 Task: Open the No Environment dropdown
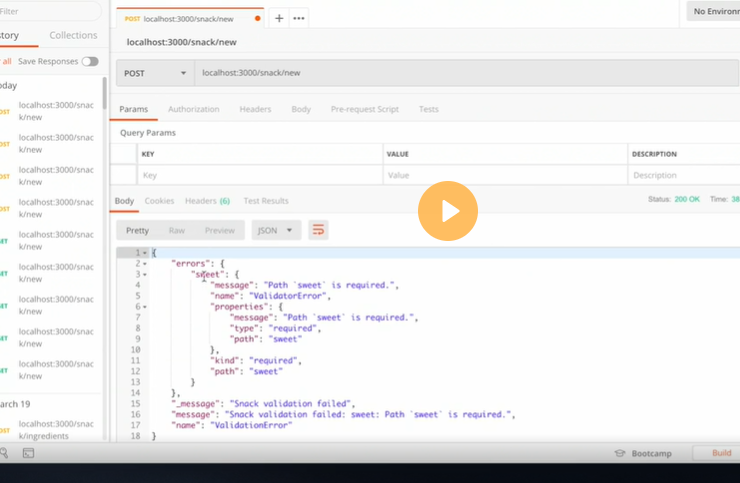(712, 12)
